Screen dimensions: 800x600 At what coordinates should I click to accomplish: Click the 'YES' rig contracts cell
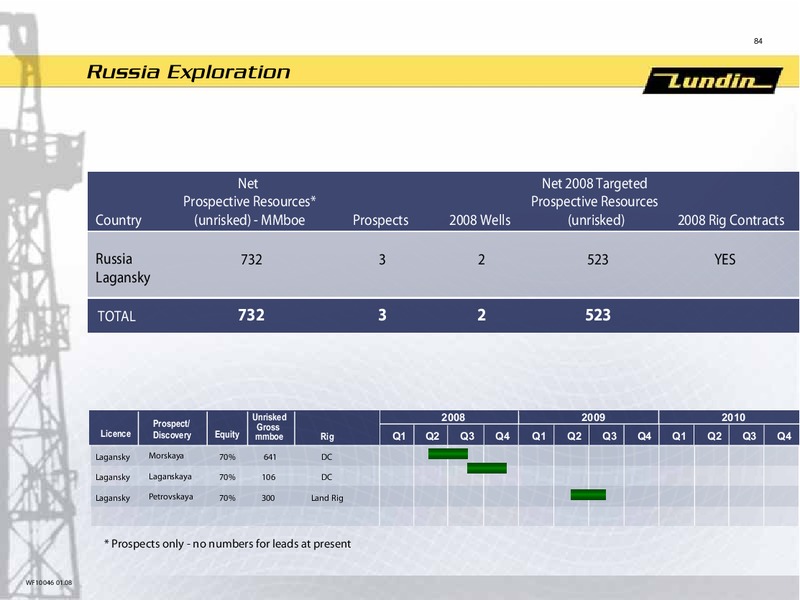[x=724, y=259]
